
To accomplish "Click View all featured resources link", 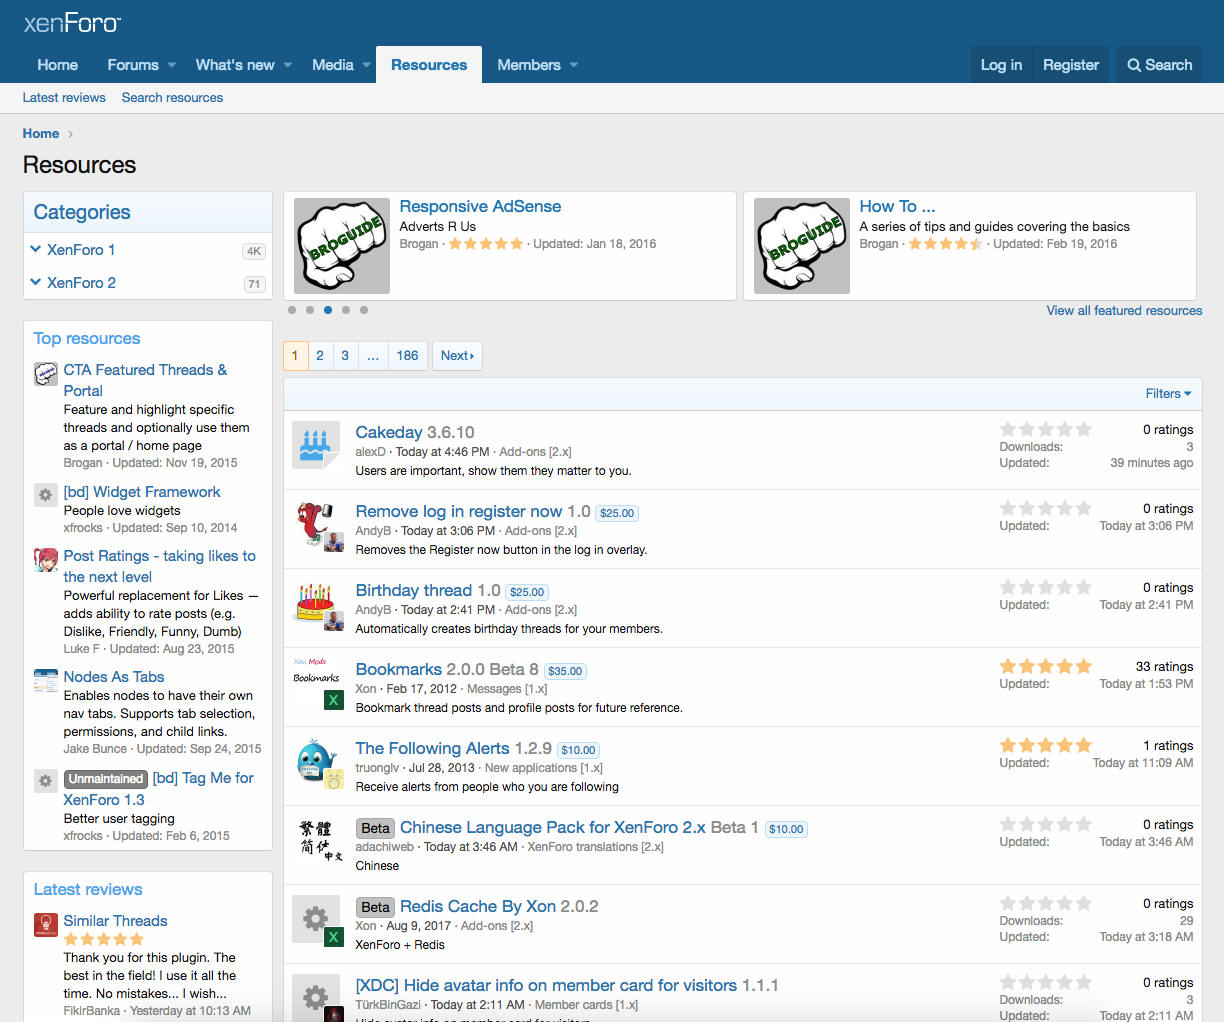I will [x=1124, y=311].
